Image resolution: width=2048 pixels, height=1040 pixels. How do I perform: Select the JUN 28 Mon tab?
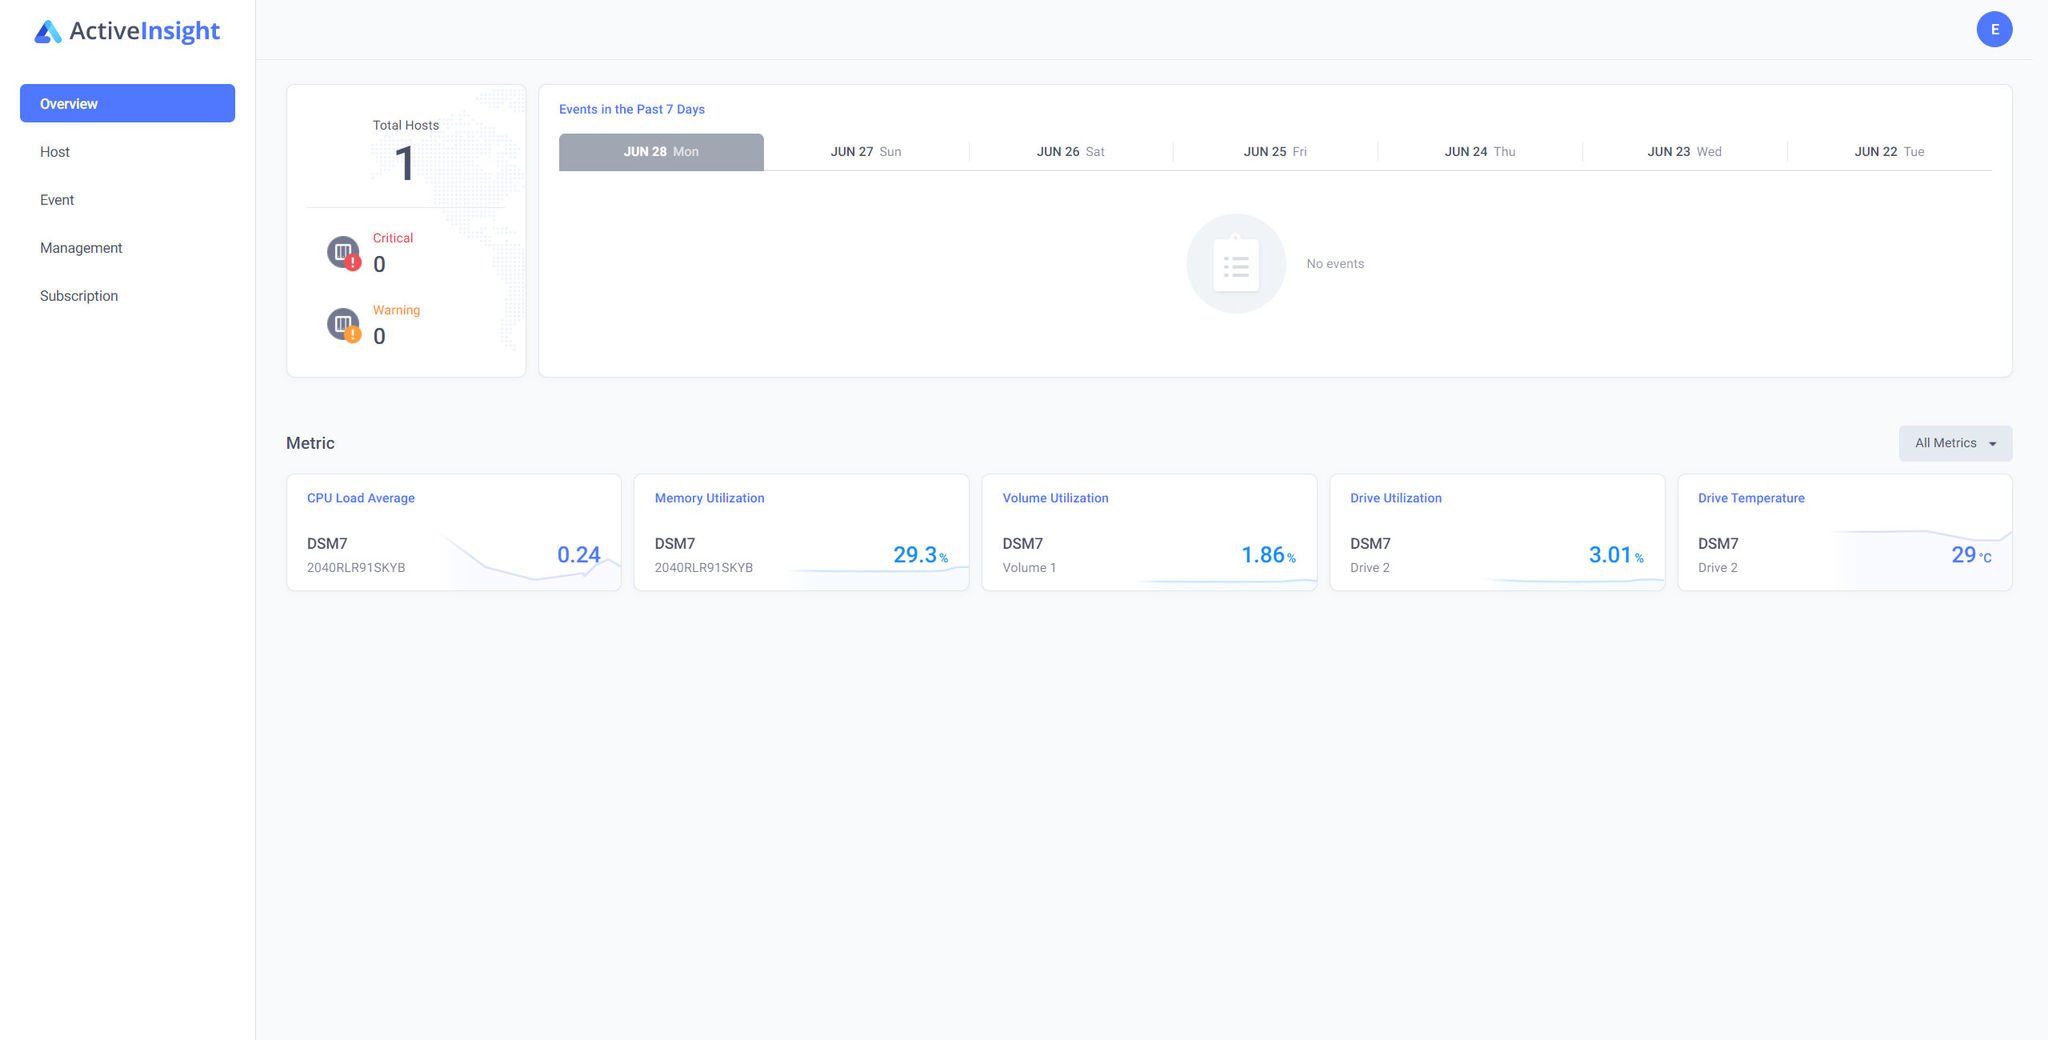tap(661, 152)
